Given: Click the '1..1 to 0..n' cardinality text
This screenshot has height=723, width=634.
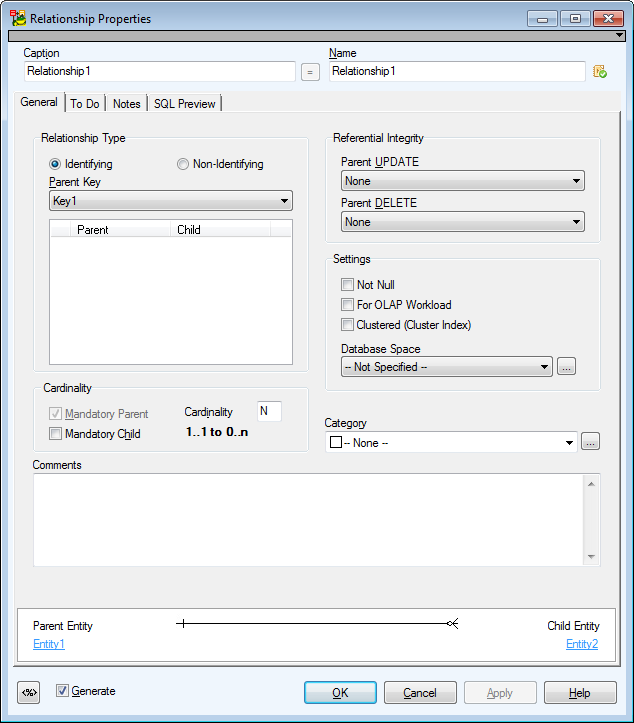Looking at the screenshot, I should pyautogui.click(x=217, y=432).
